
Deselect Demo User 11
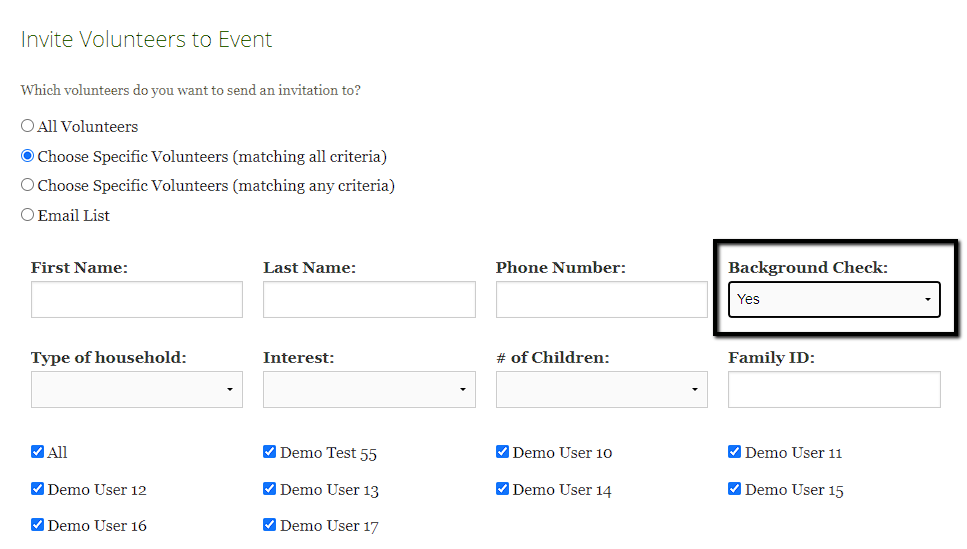point(735,452)
